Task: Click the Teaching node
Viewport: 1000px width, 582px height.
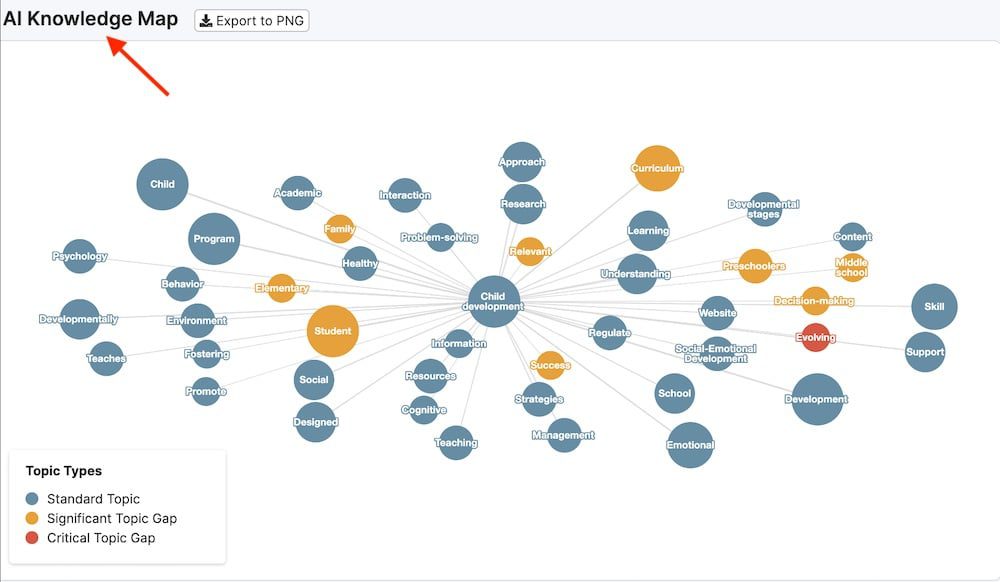Action: pyautogui.click(x=456, y=443)
